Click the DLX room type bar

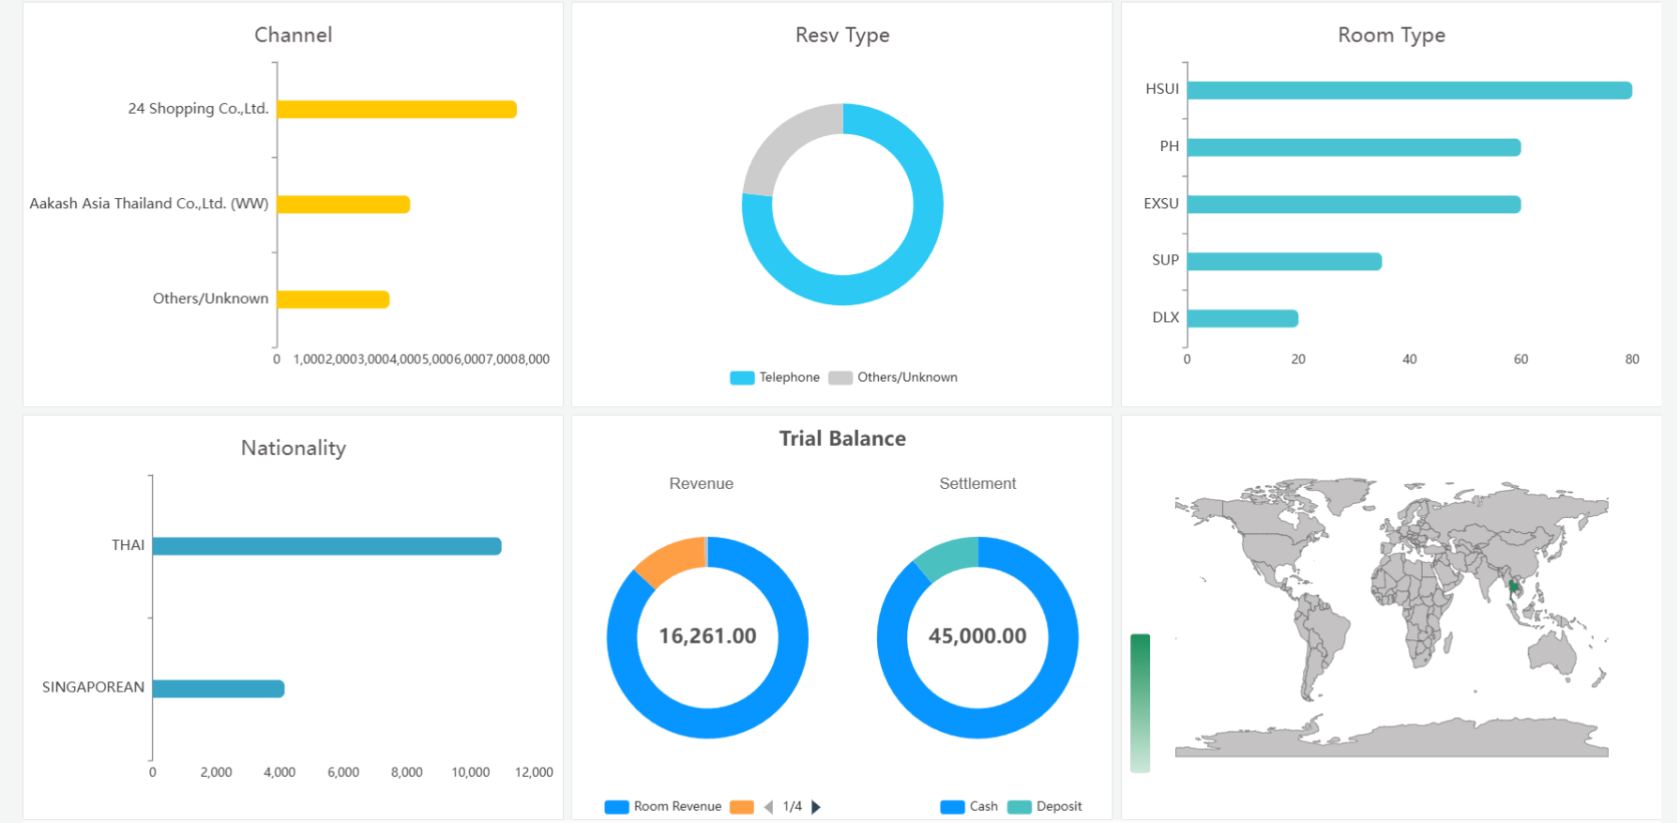(x=1242, y=319)
